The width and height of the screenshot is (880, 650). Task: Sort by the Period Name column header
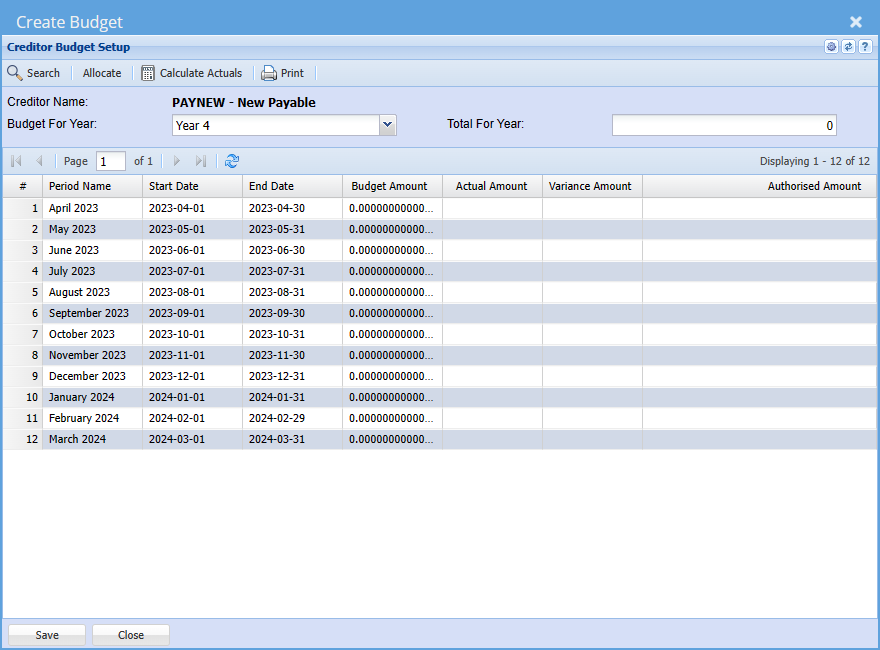(x=80, y=186)
